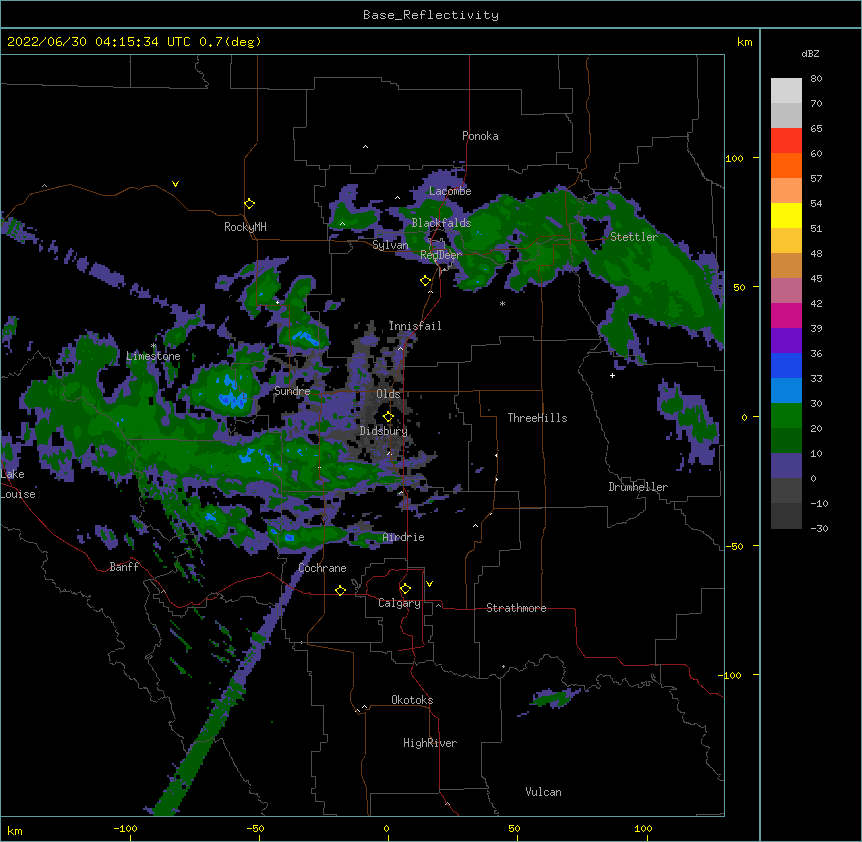Viewport: 862px width, 842px height.
Task: Click the RockyMH label
Action: (245, 227)
